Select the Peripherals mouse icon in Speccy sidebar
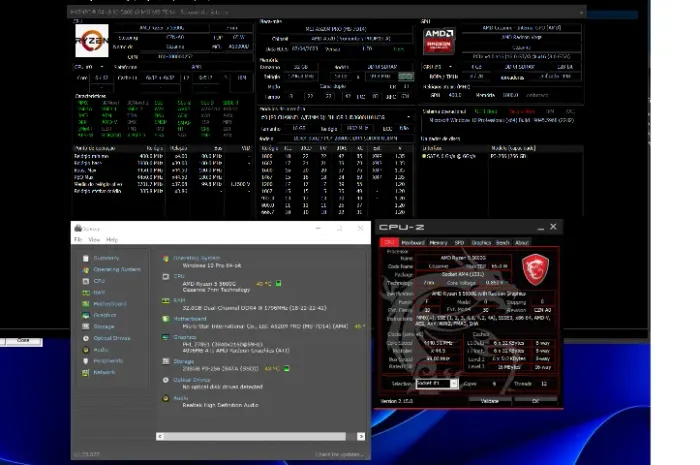 (86, 361)
